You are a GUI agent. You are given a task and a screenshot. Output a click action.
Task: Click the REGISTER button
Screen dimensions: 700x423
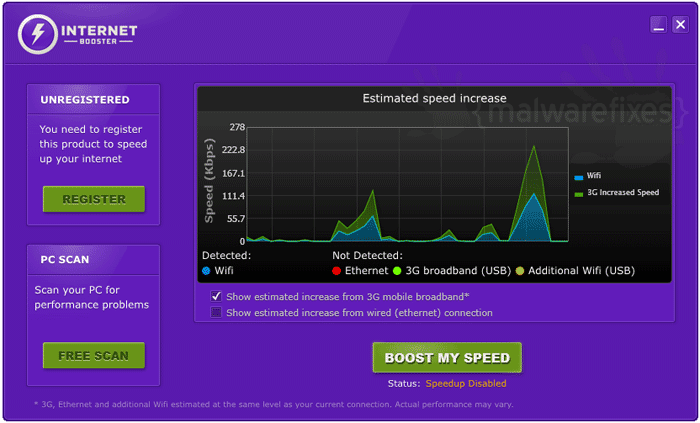(x=94, y=199)
